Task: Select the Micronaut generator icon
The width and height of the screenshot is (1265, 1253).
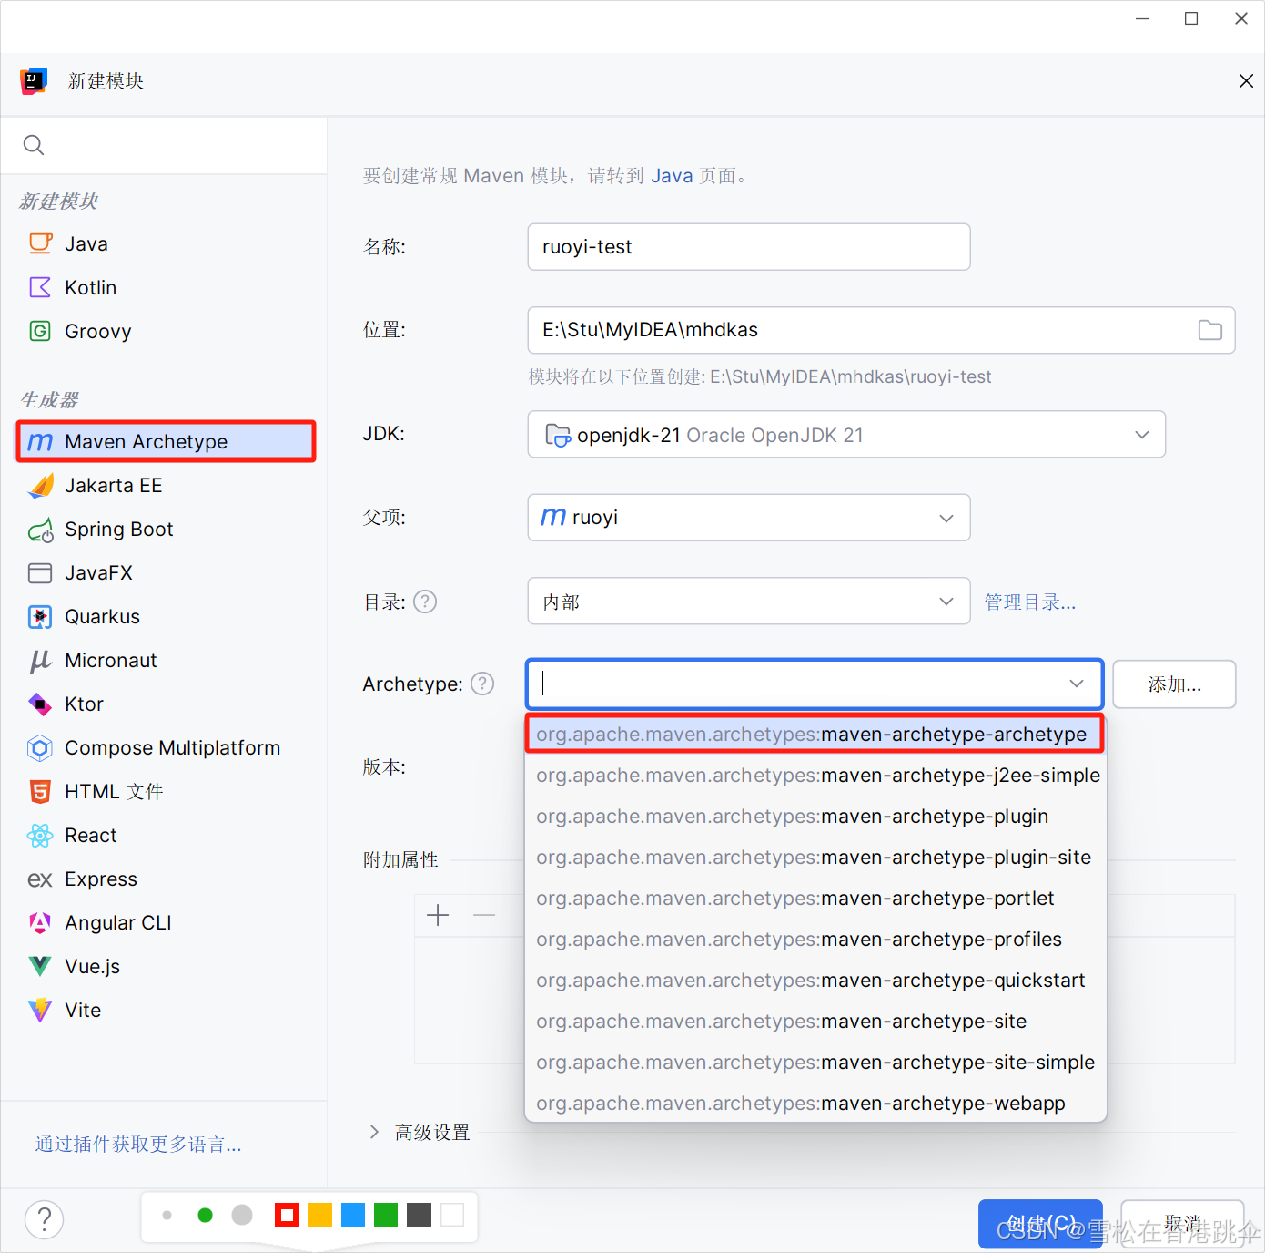Action: tap(40, 661)
